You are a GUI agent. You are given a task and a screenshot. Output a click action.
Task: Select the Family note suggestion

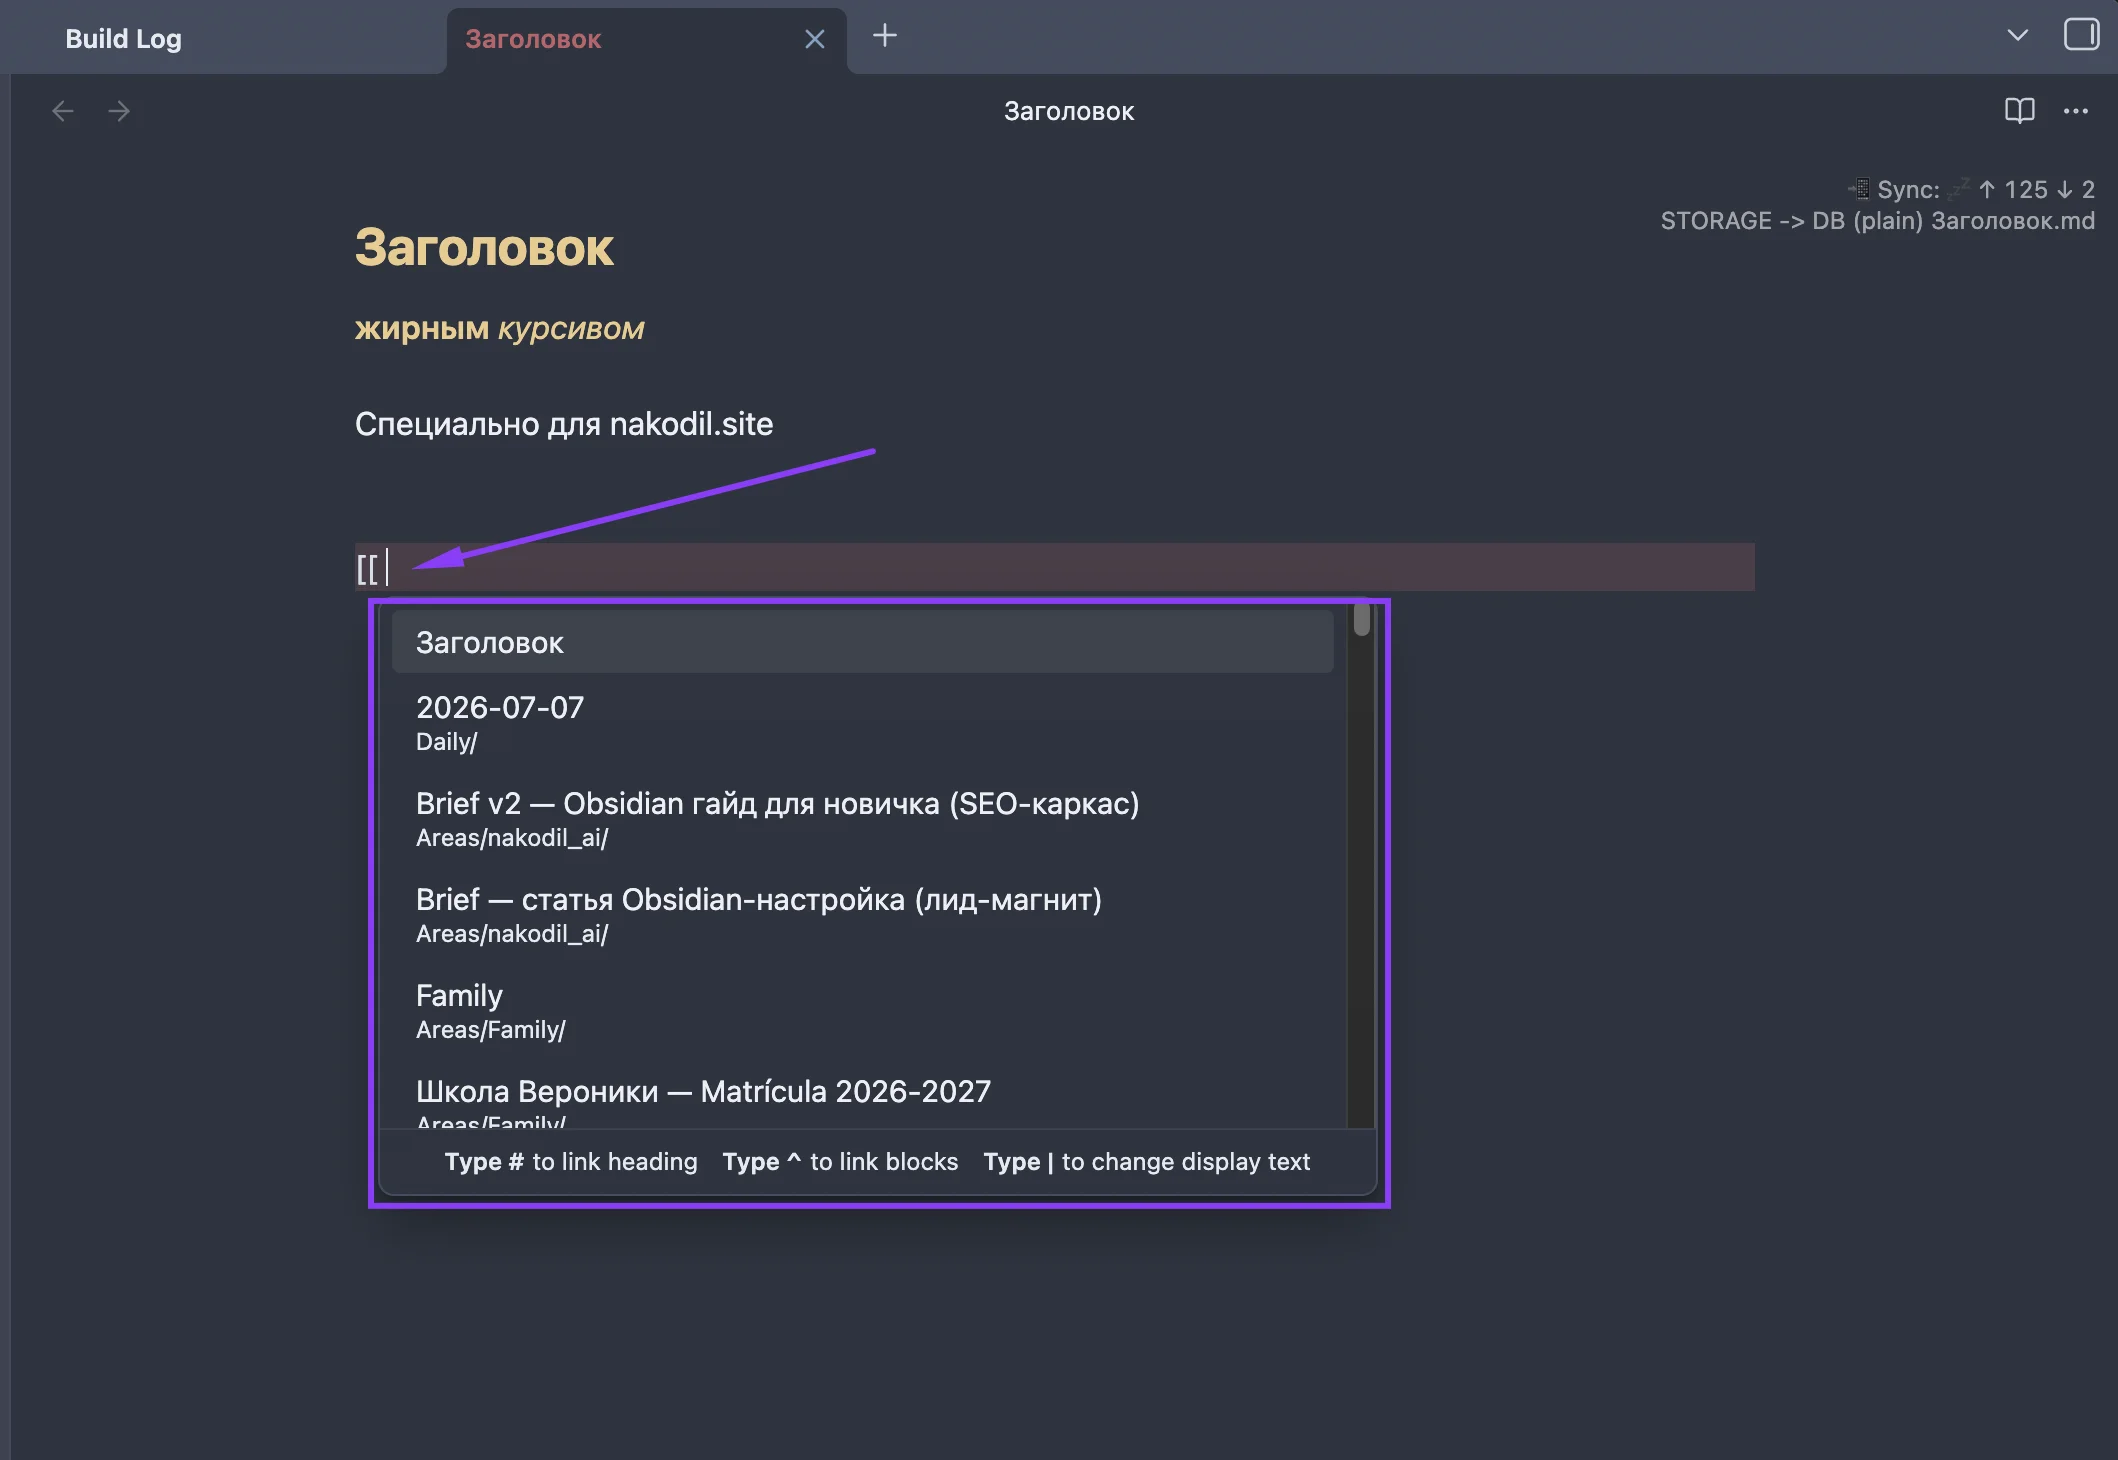tap(863, 1011)
